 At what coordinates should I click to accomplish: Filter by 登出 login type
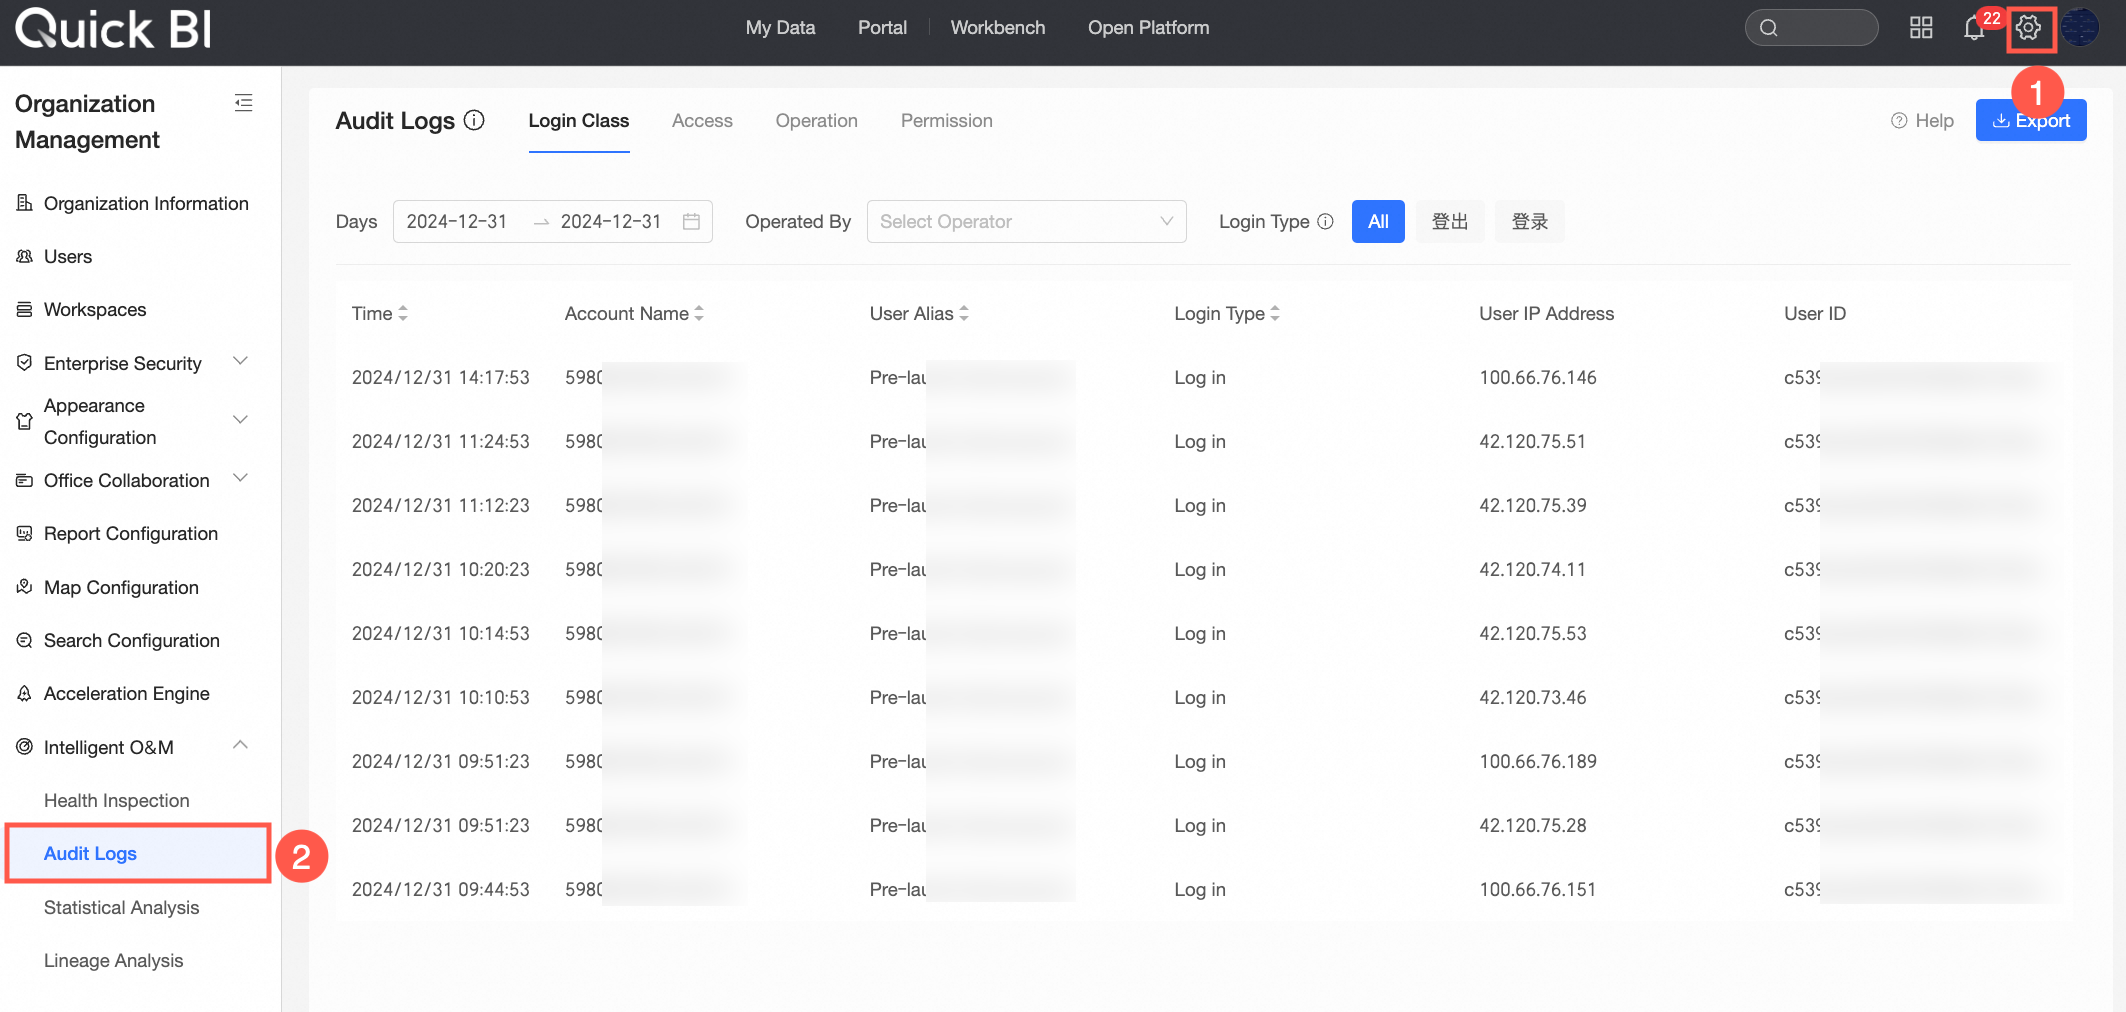point(1450,221)
